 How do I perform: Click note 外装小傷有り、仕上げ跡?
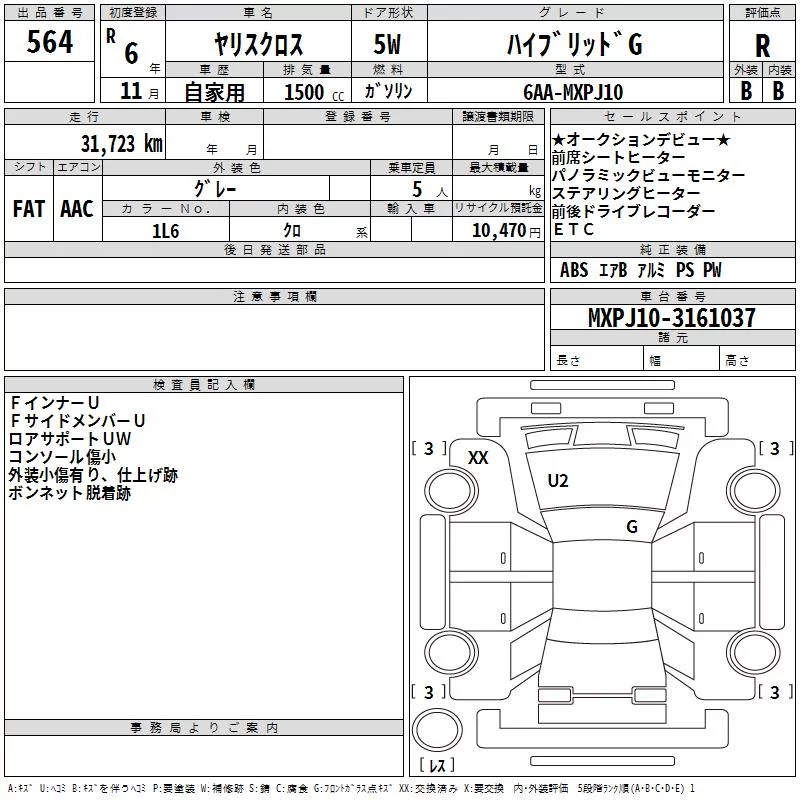click(x=93, y=475)
